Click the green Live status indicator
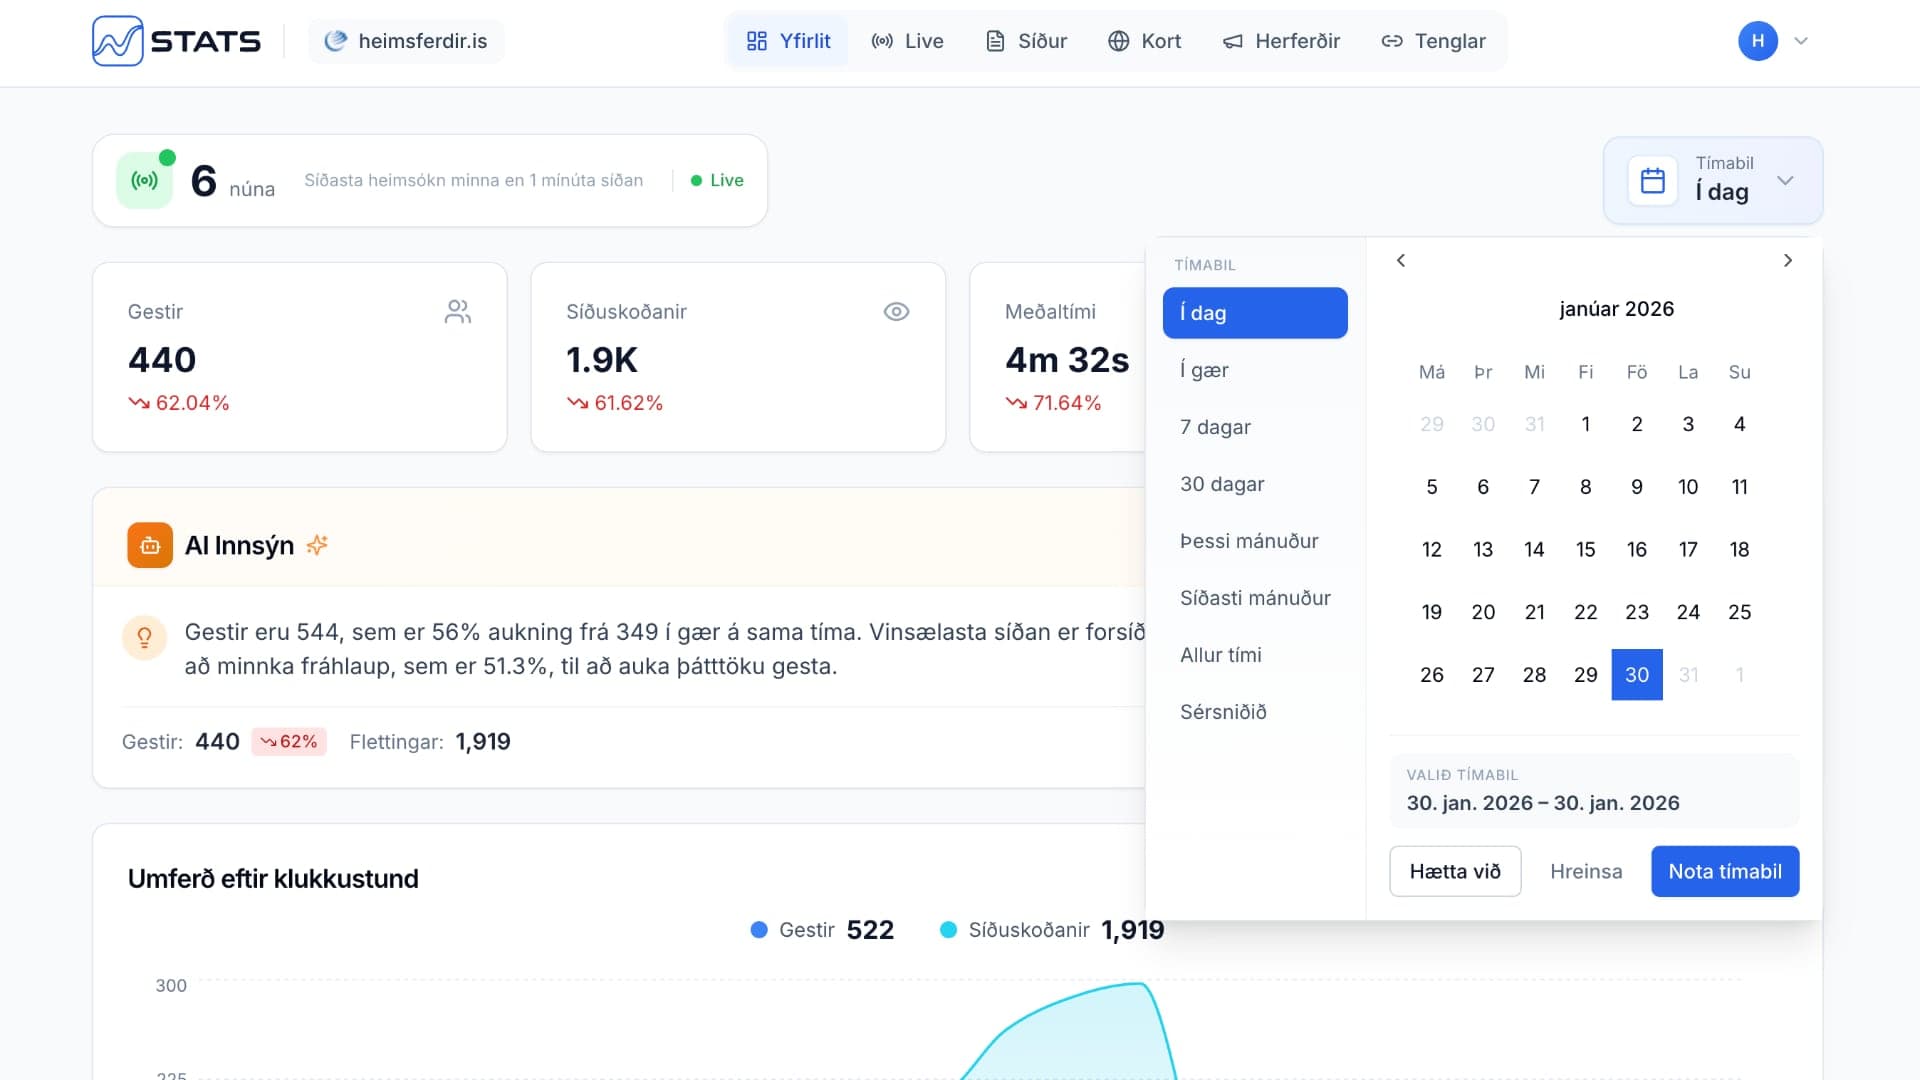Screen dimensions: 1920x1080 (717, 180)
